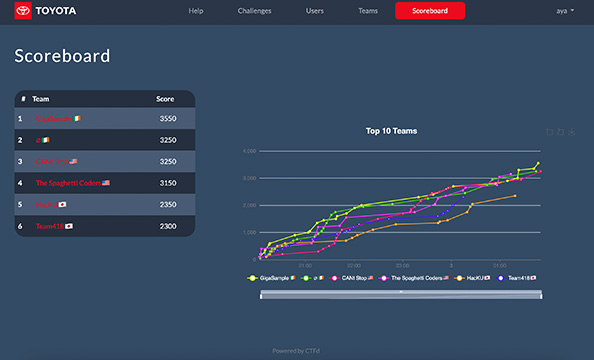Toggle CANt Stop series in legend
The height and width of the screenshot is (360, 594).
click(352, 278)
